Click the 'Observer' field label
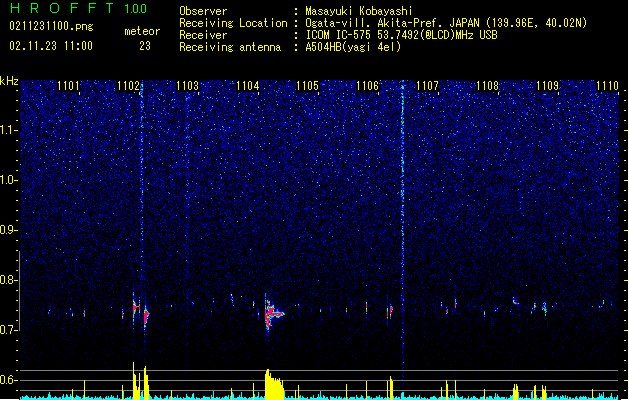The height and width of the screenshot is (400, 629). tap(203, 11)
